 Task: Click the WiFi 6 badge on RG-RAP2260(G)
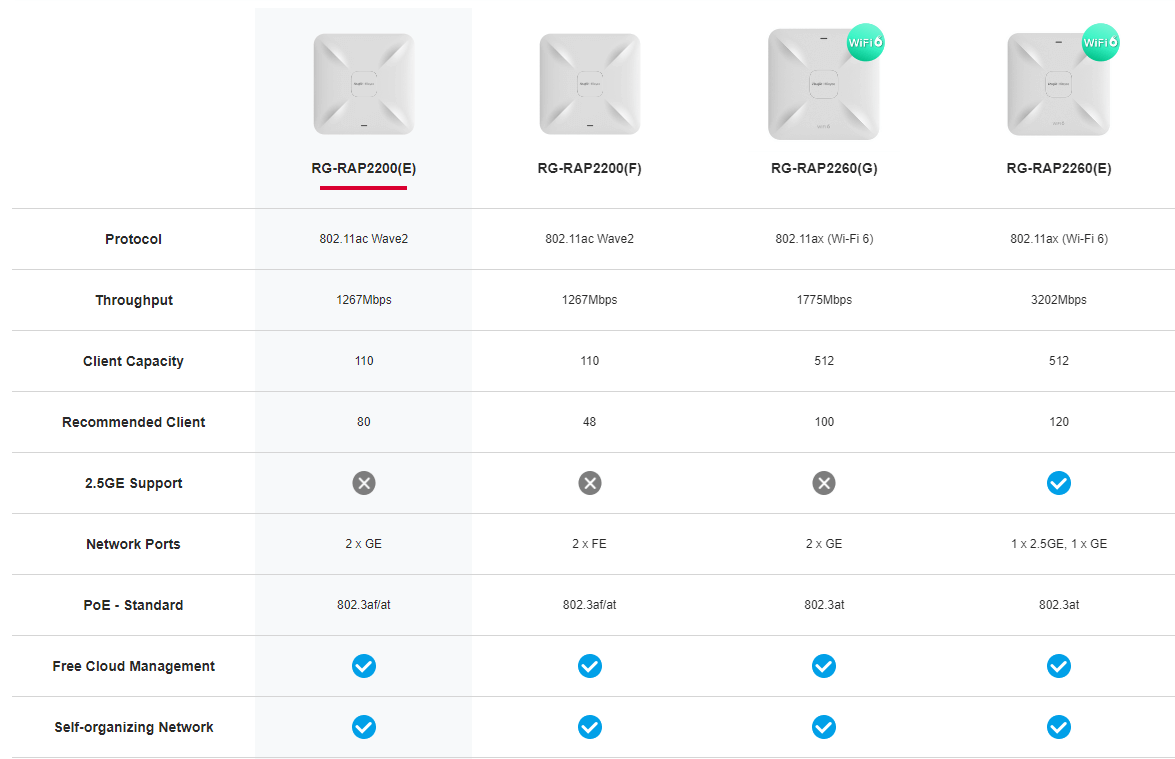pyautogui.click(x=866, y=42)
